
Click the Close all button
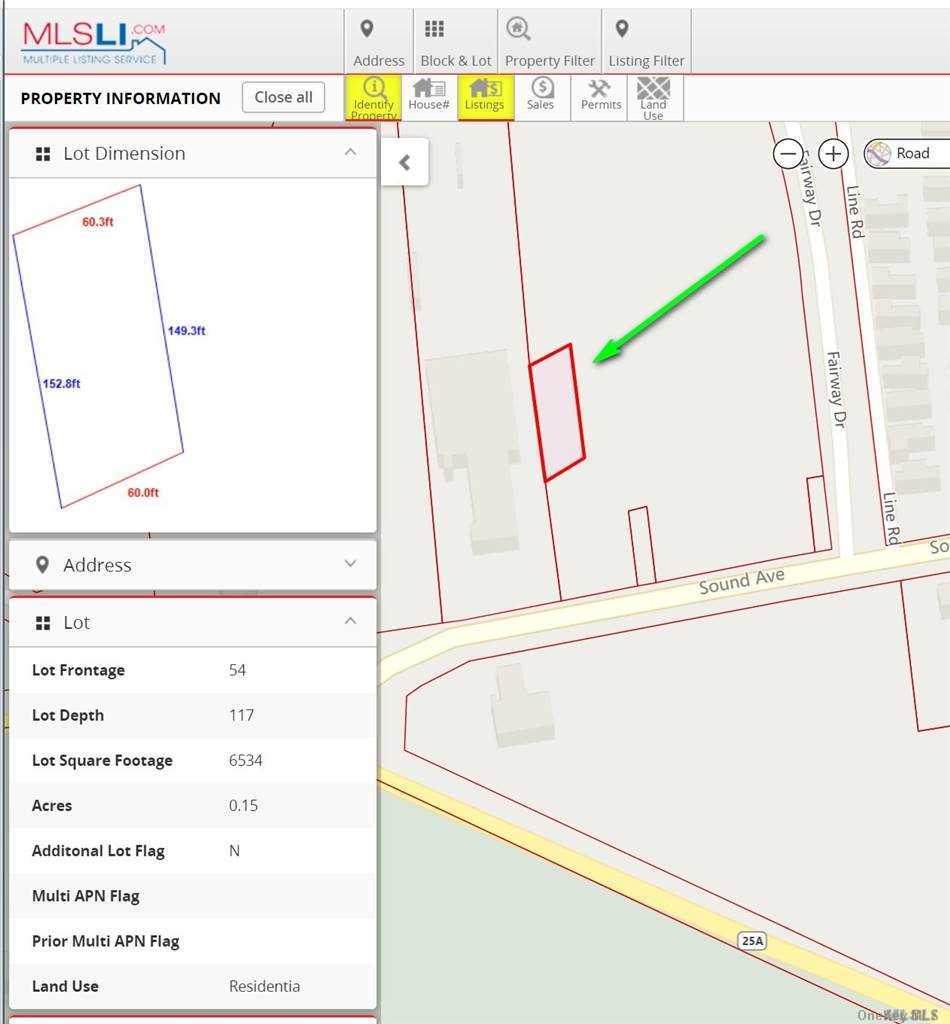tap(283, 97)
